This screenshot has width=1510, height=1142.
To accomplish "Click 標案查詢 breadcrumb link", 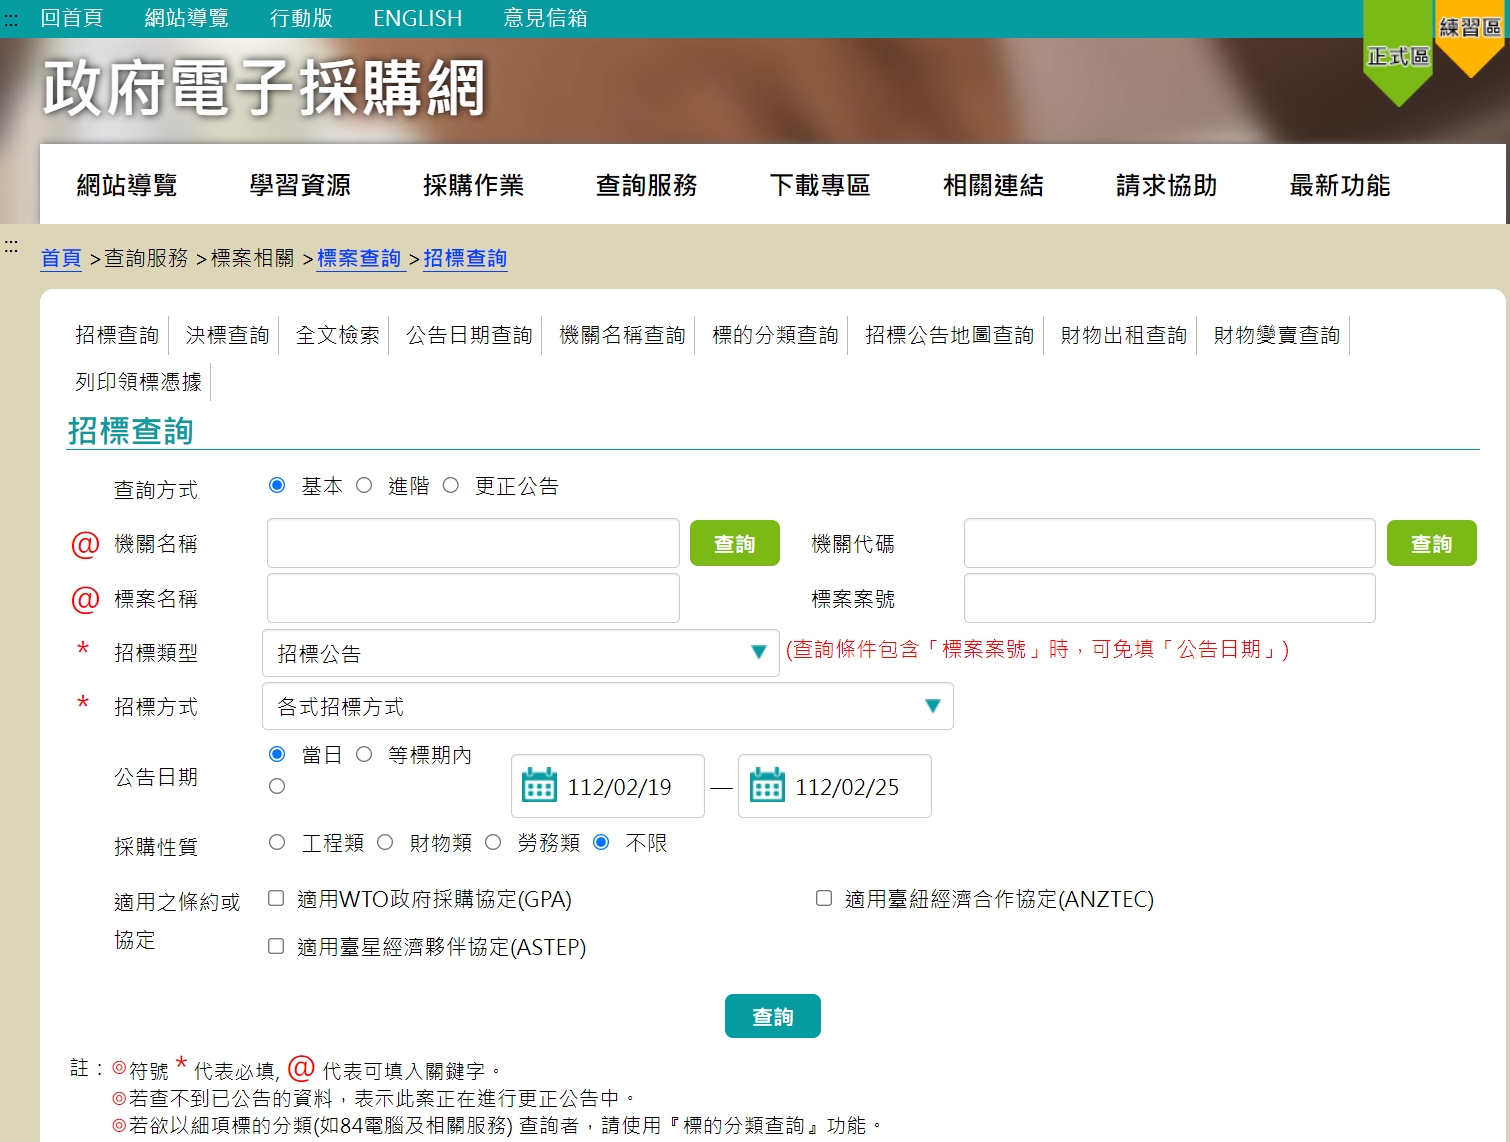I will click(359, 258).
